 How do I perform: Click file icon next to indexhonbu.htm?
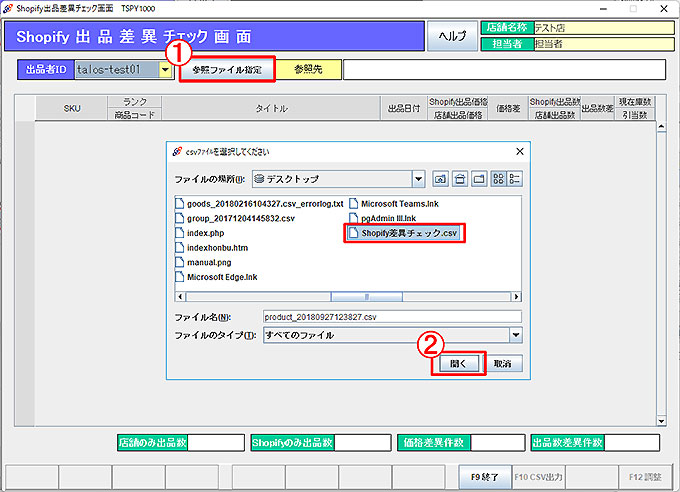[179, 248]
